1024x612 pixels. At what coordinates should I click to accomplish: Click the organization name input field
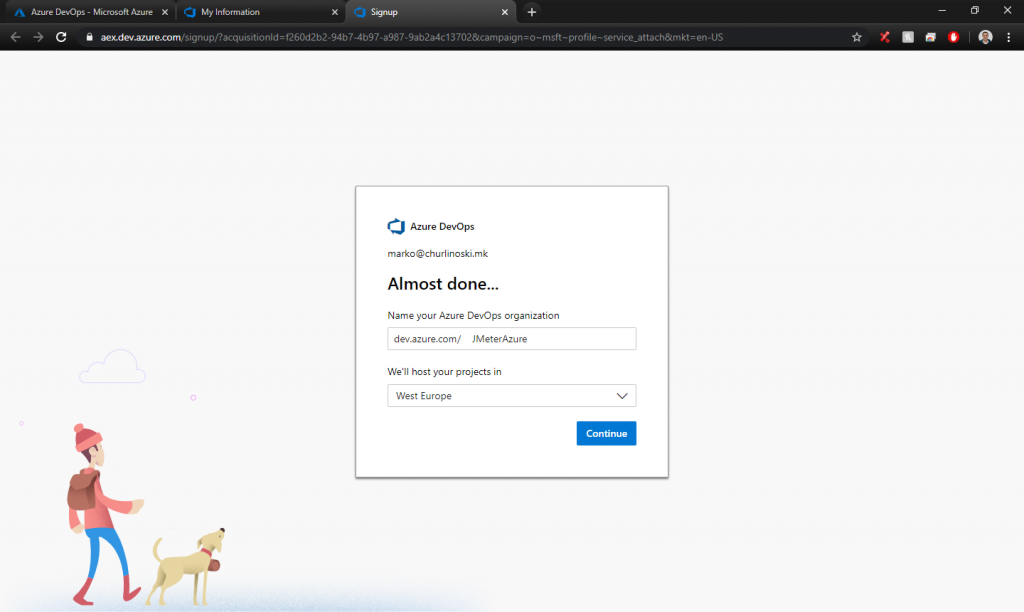511,338
